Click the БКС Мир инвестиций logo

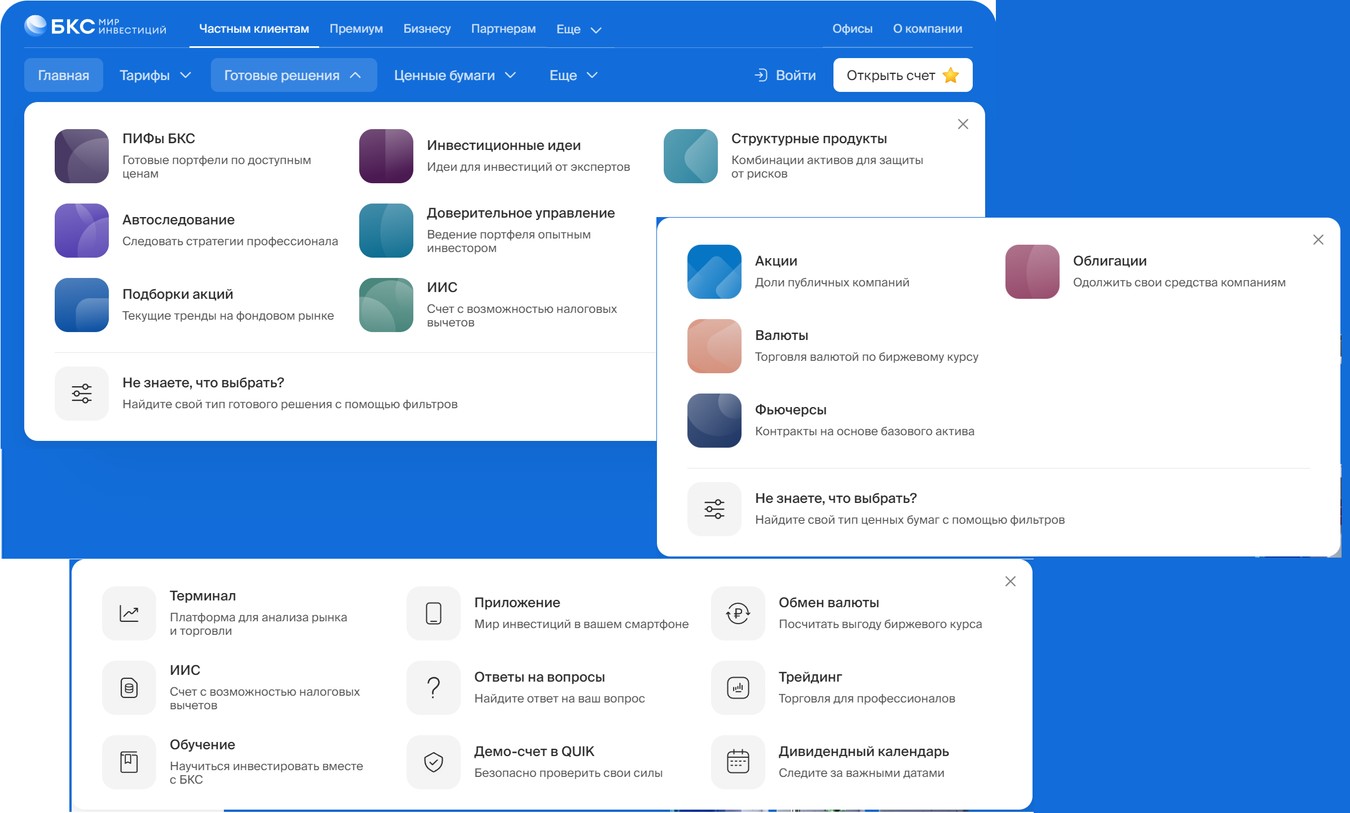pos(95,27)
